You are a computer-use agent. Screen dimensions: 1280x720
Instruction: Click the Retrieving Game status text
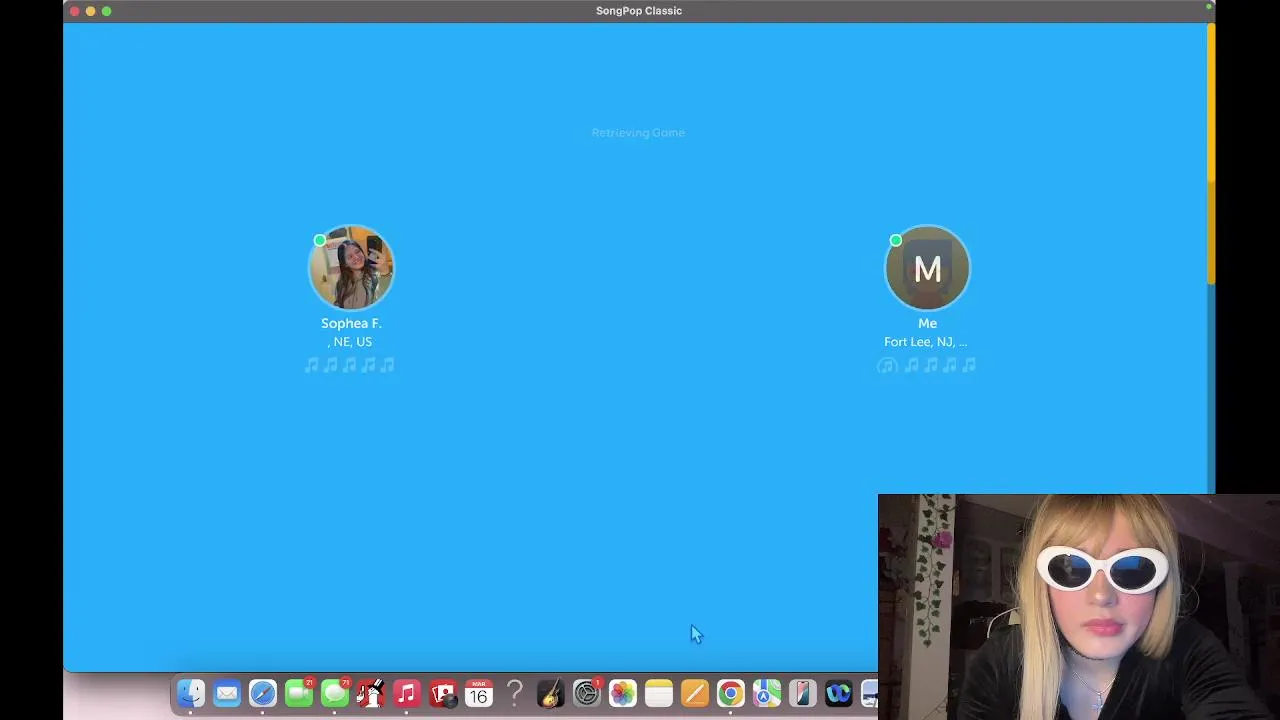[638, 132]
